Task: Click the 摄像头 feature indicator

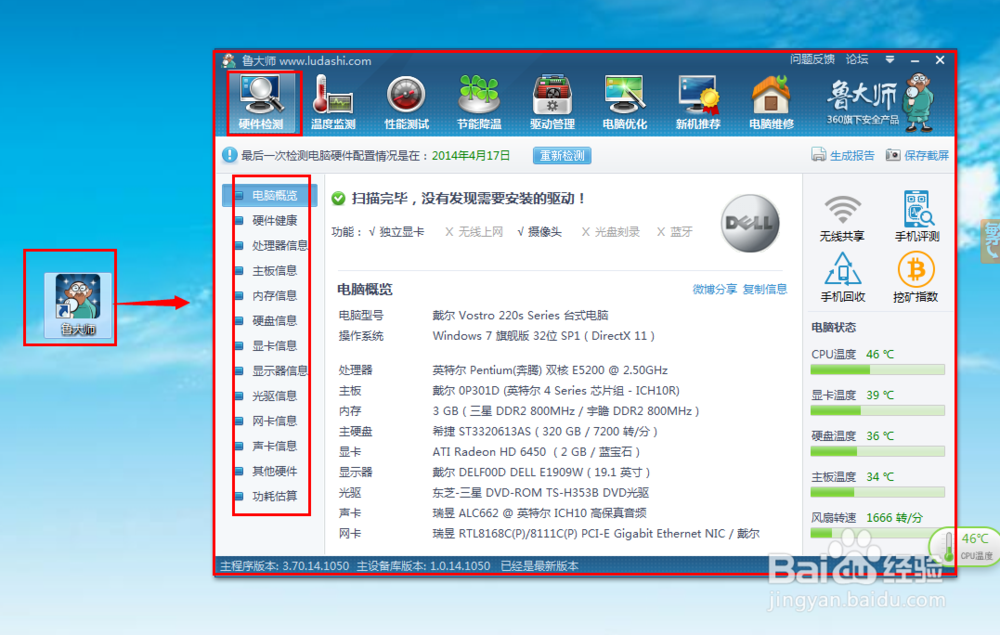Action: pos(540,232)
